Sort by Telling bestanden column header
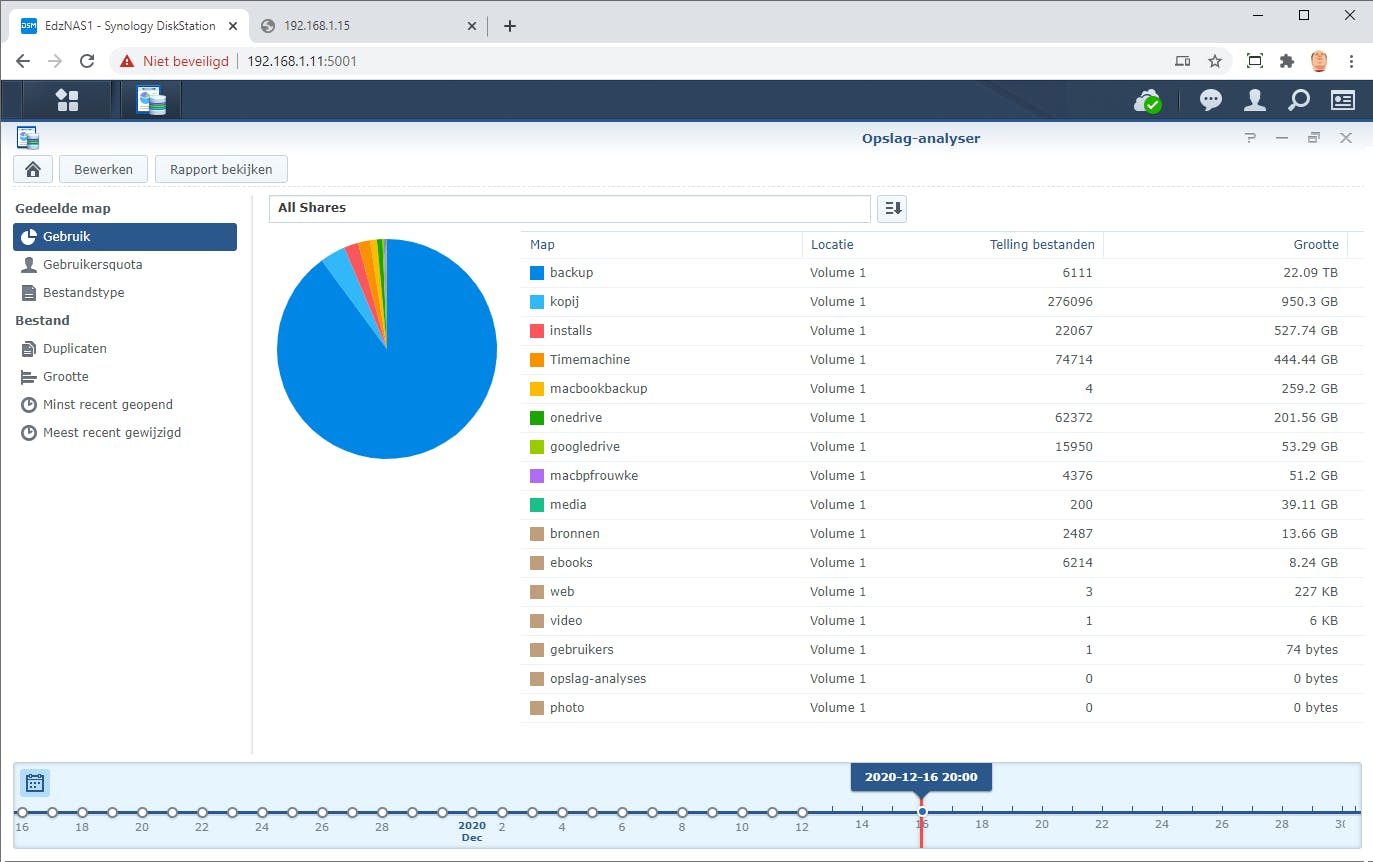This screenshot has width=1373, height=862. [1041, 244]
